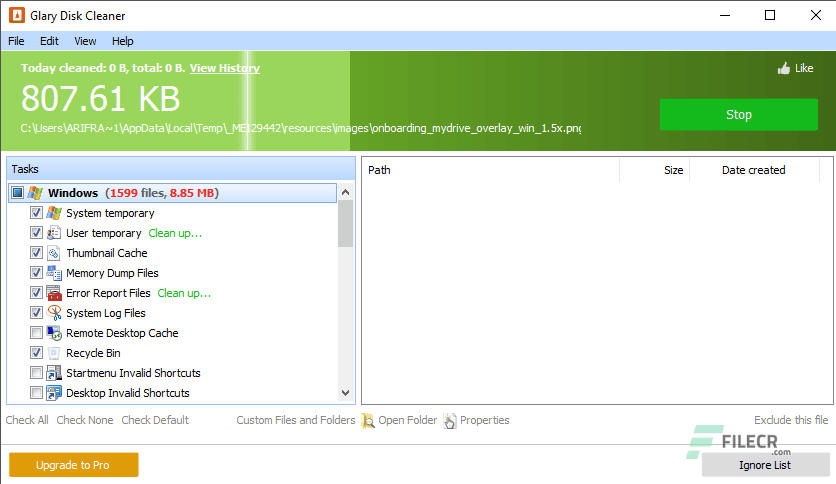Click the tasks list scroll down arrow
The height and width of the screenshot is (484, 836).
click(345, 393)
